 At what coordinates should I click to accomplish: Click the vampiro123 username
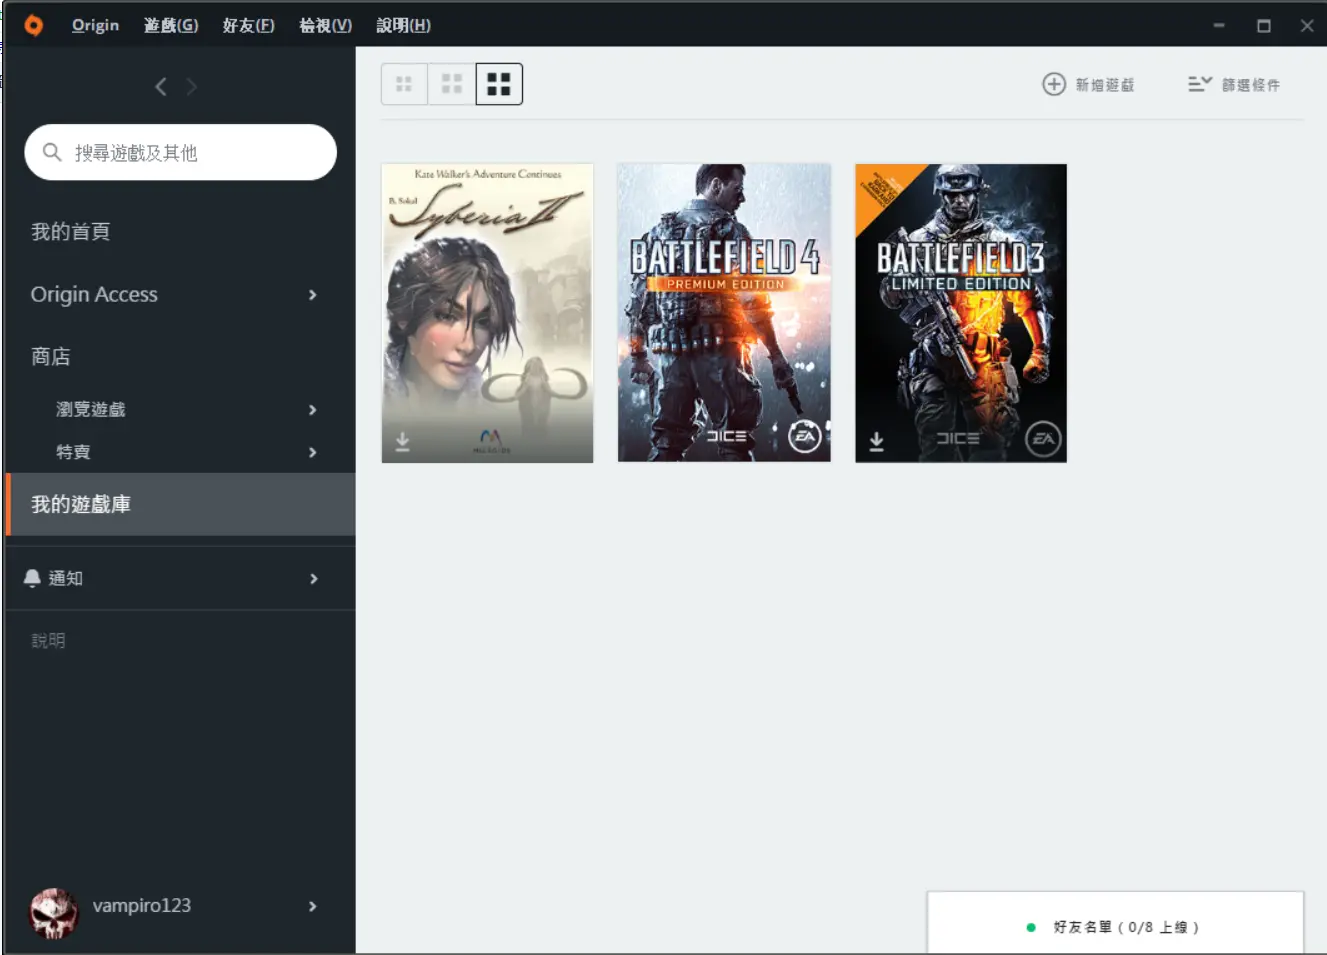pos(141,906)
